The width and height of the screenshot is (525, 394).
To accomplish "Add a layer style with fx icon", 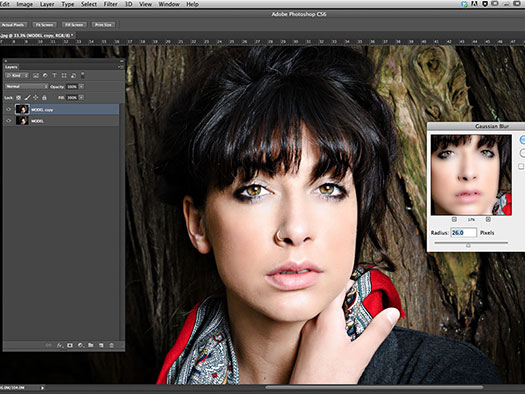I will coord(59,345).
